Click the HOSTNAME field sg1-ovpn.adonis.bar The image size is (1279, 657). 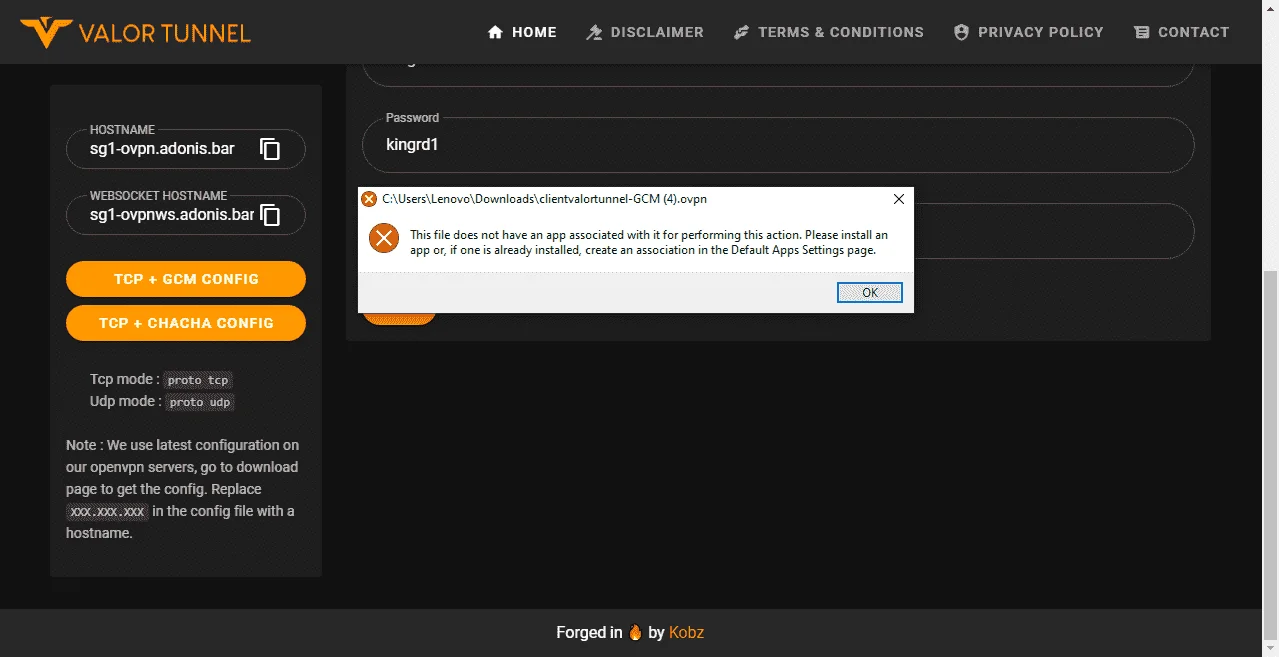pos(186,149)
